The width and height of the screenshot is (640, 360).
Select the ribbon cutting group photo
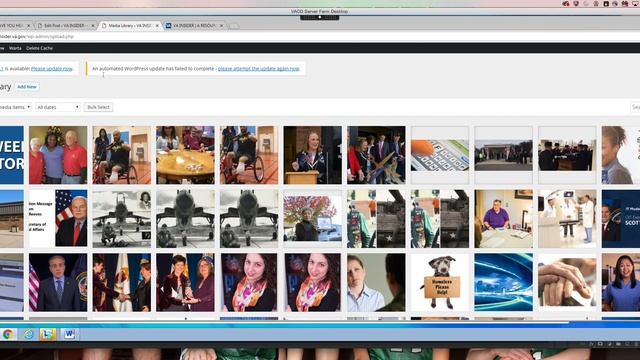[x=376, y=155]
